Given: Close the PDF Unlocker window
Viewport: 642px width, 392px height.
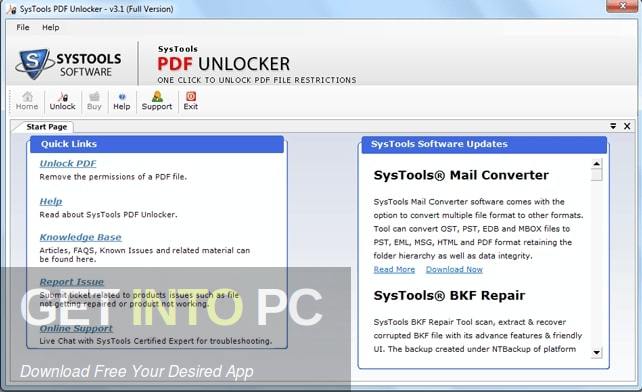Looking at the screenshot, I should click(622, 6).
